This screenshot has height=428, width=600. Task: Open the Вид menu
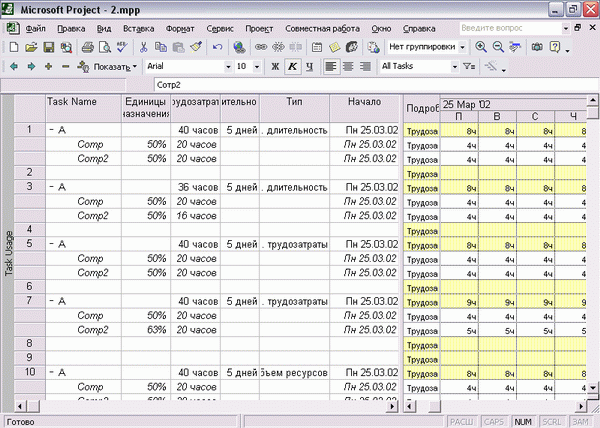coord(104,29)
